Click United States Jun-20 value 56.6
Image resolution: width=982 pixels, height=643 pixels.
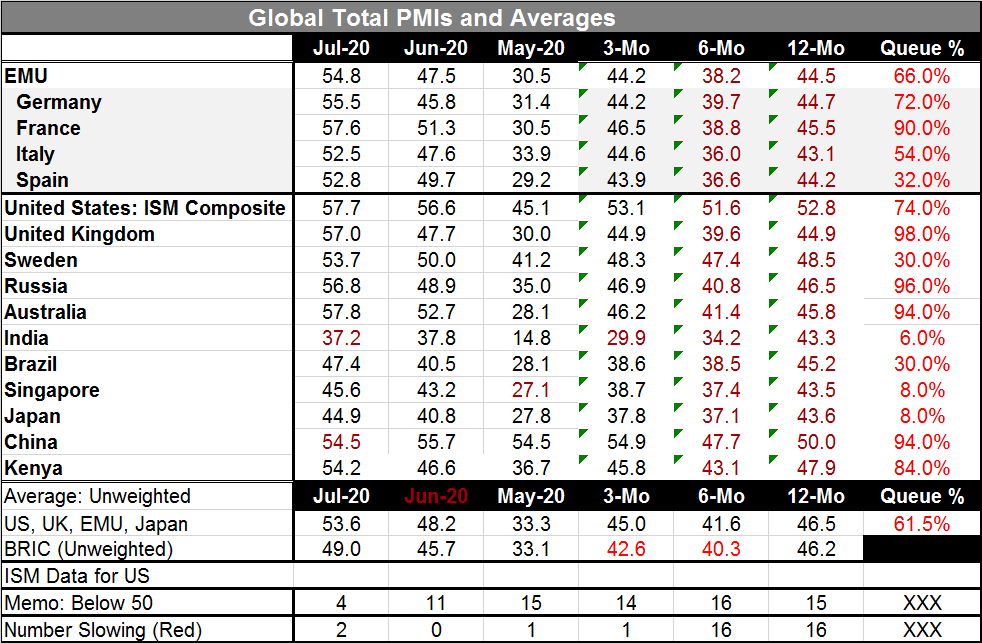(436, 208)
